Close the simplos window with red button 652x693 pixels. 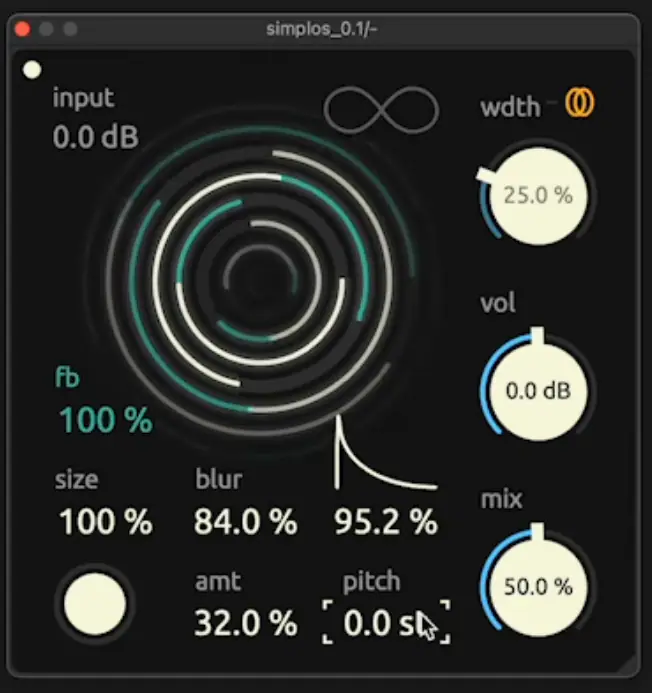tap(22, 29)
